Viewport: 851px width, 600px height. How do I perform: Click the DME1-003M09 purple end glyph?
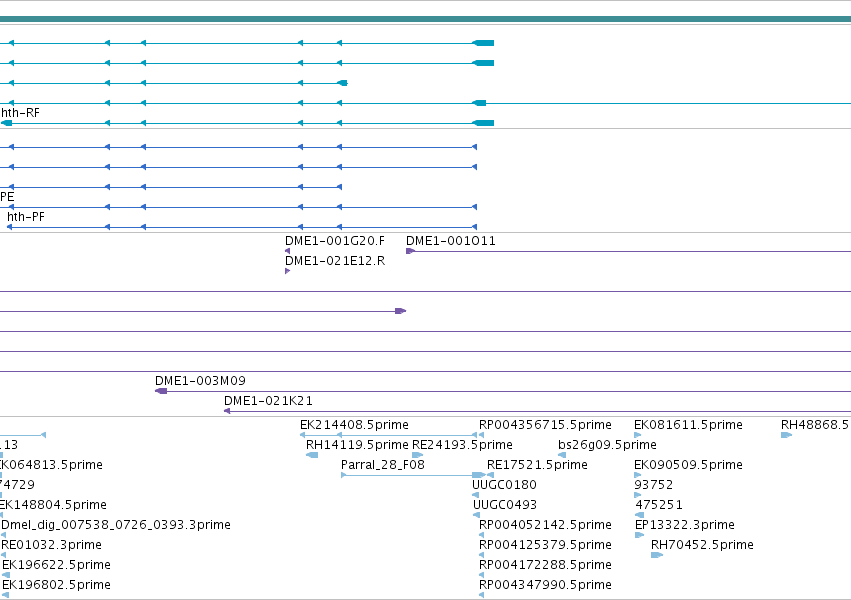click(161, 391)
